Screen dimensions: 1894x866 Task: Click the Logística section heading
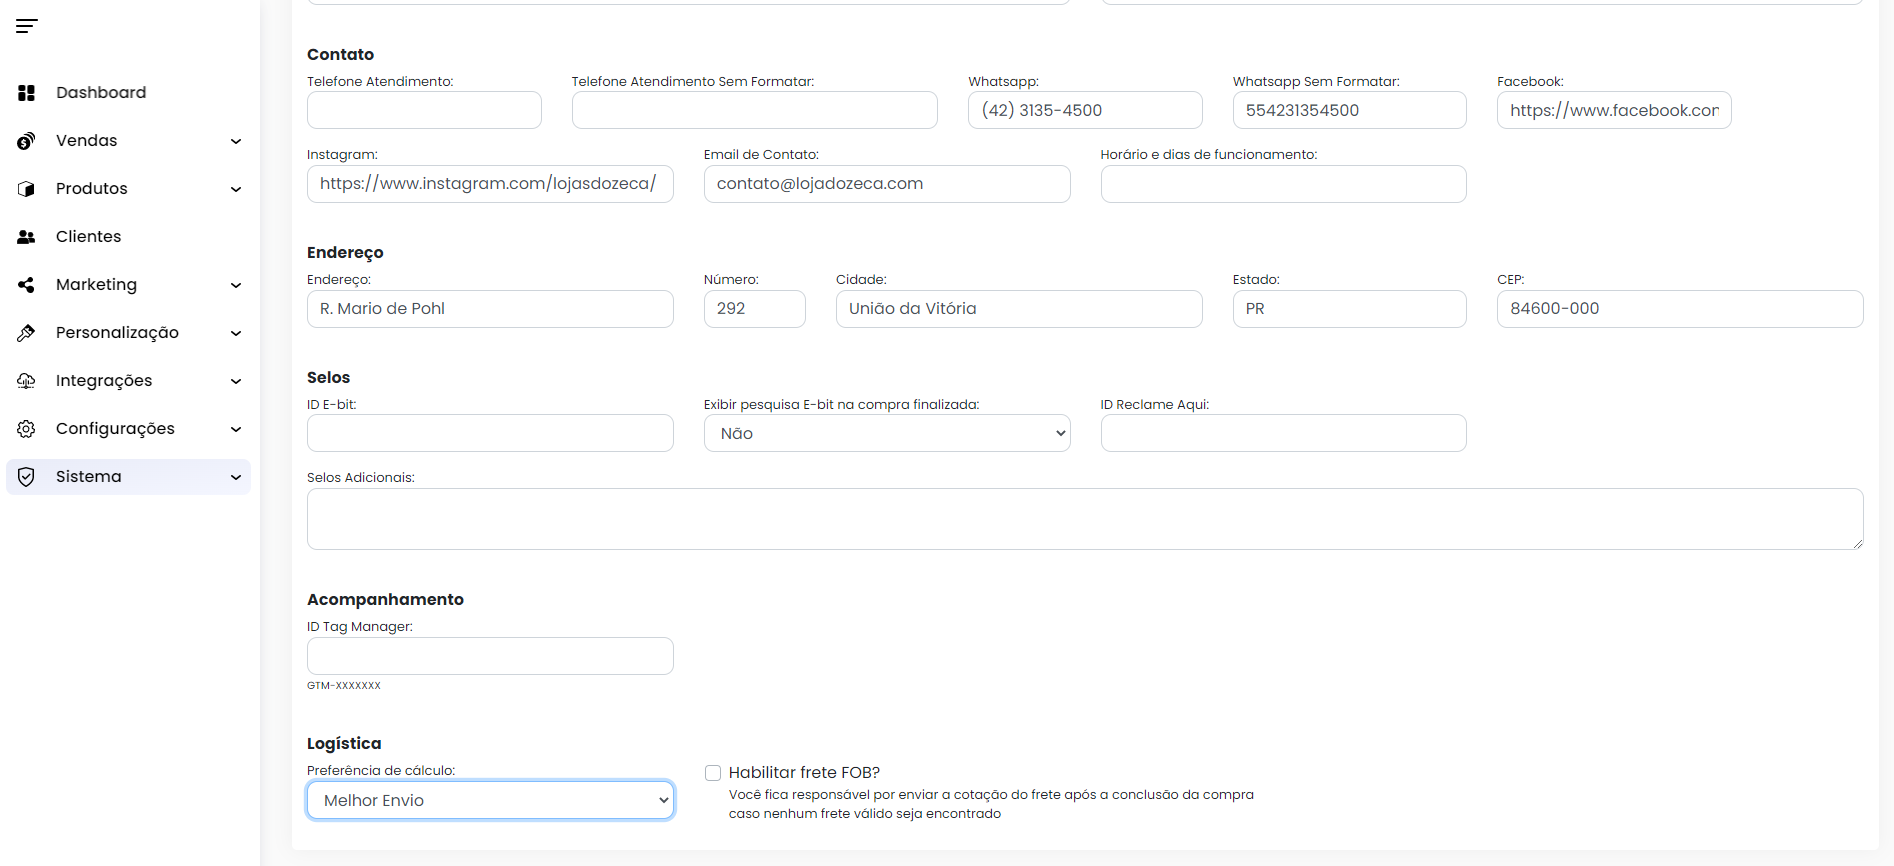click(x=344, y=744)
